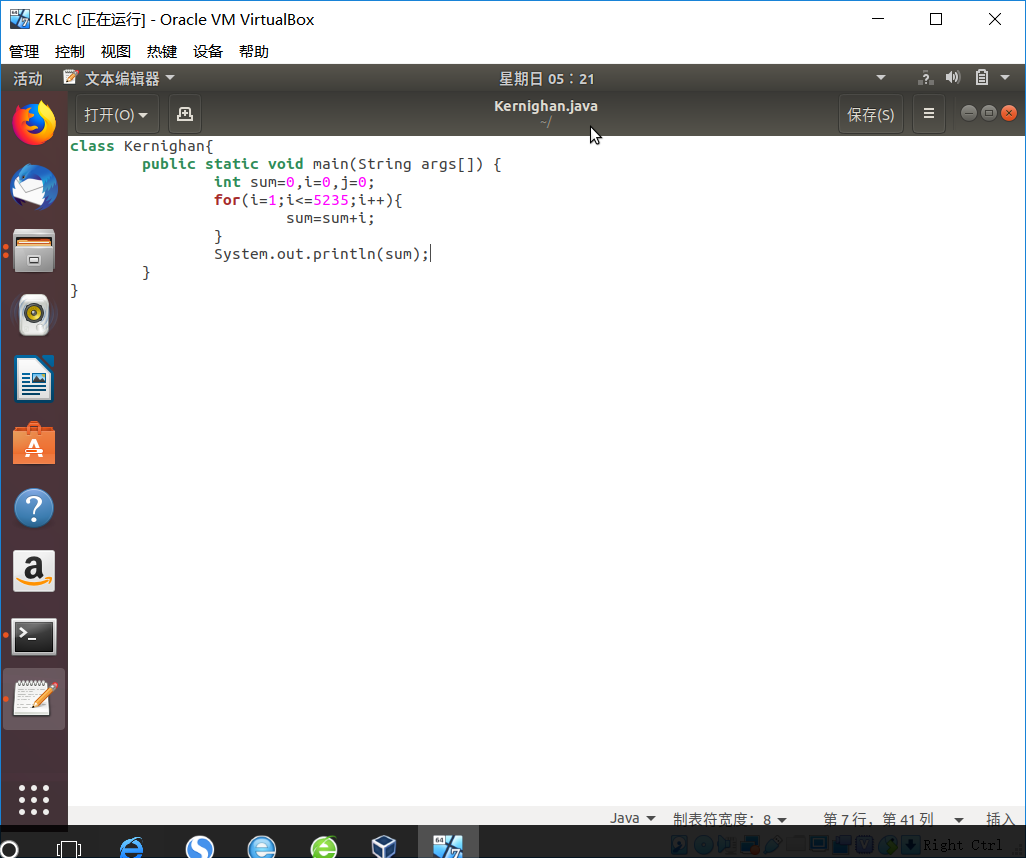The width and height of the screenshot is (1026, 858).
Task: Change the 制表符宽度 tab width dropdown
Action: tap(730, 819)
